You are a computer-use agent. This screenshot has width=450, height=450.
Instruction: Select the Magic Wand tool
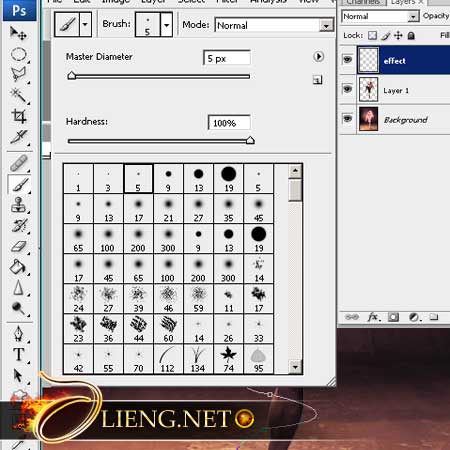18,96
